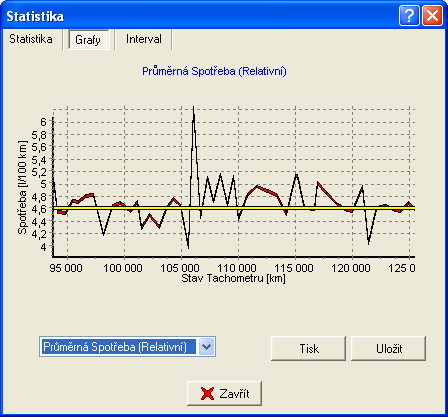Click the Stav Tachometru [km] axis label
This screenshot has height=417, width=448.
point(233,278)
